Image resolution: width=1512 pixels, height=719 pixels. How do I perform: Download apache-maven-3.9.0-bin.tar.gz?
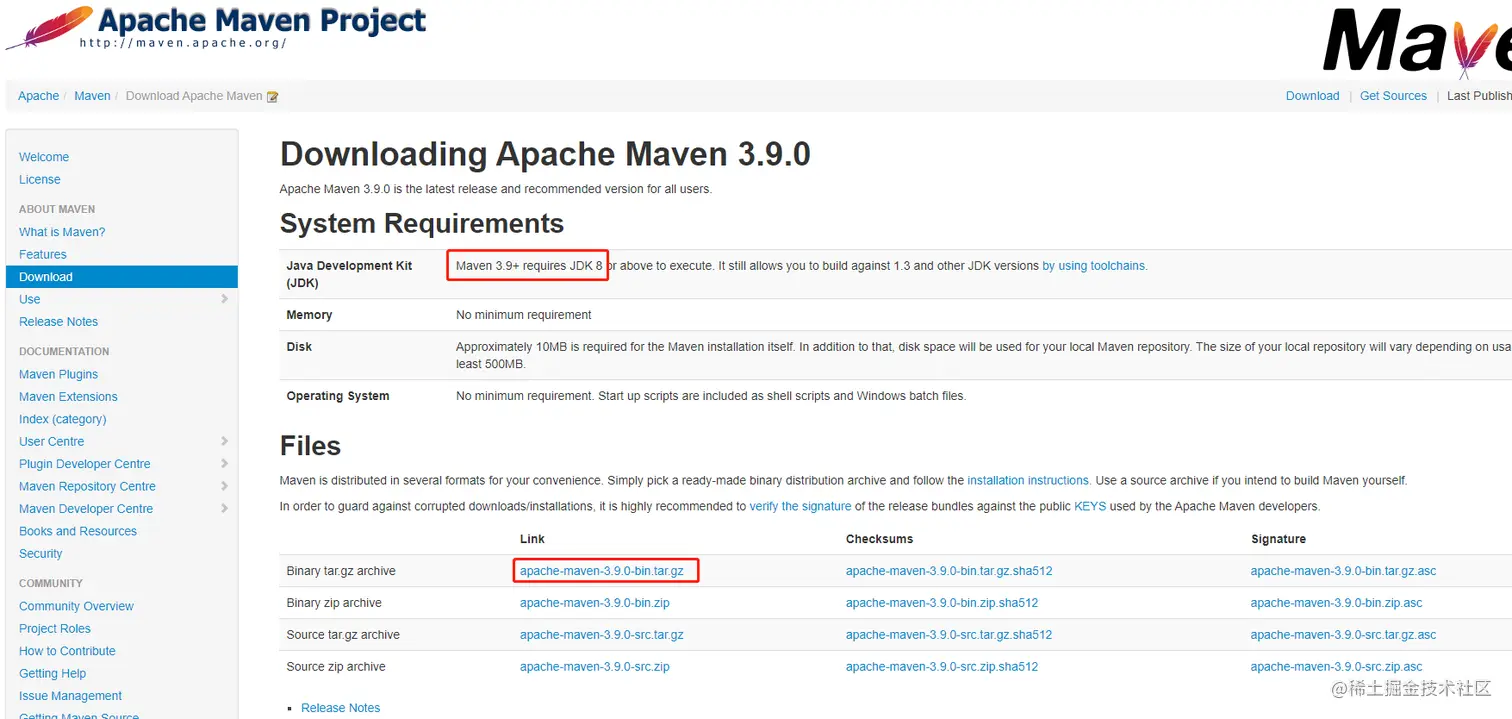point(602,571)
